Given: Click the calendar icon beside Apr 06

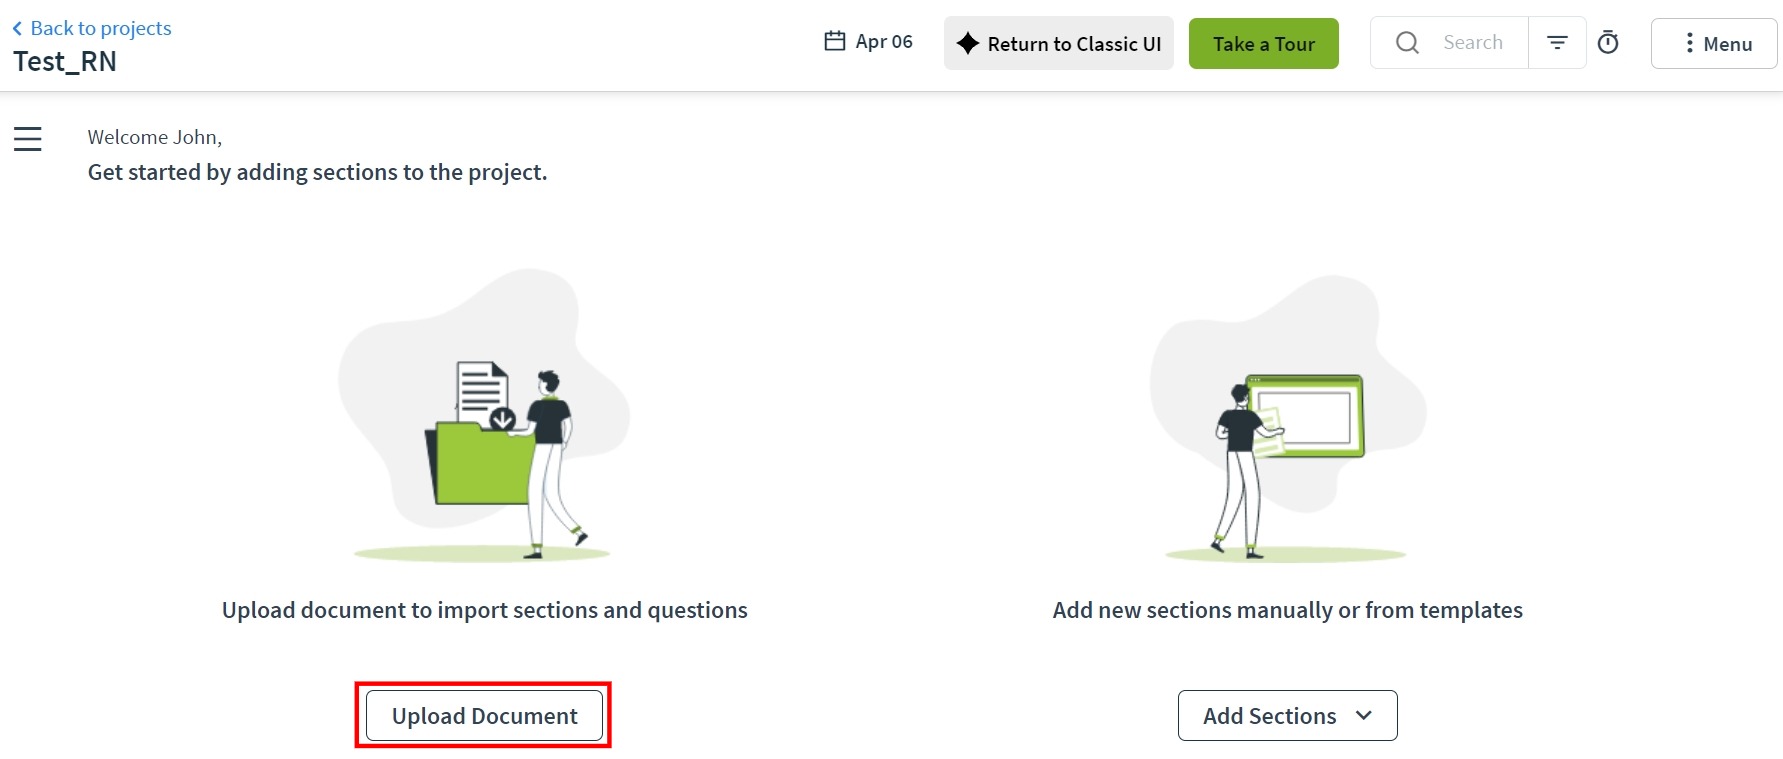Looking at the screenshot, I should pos(835,41).
